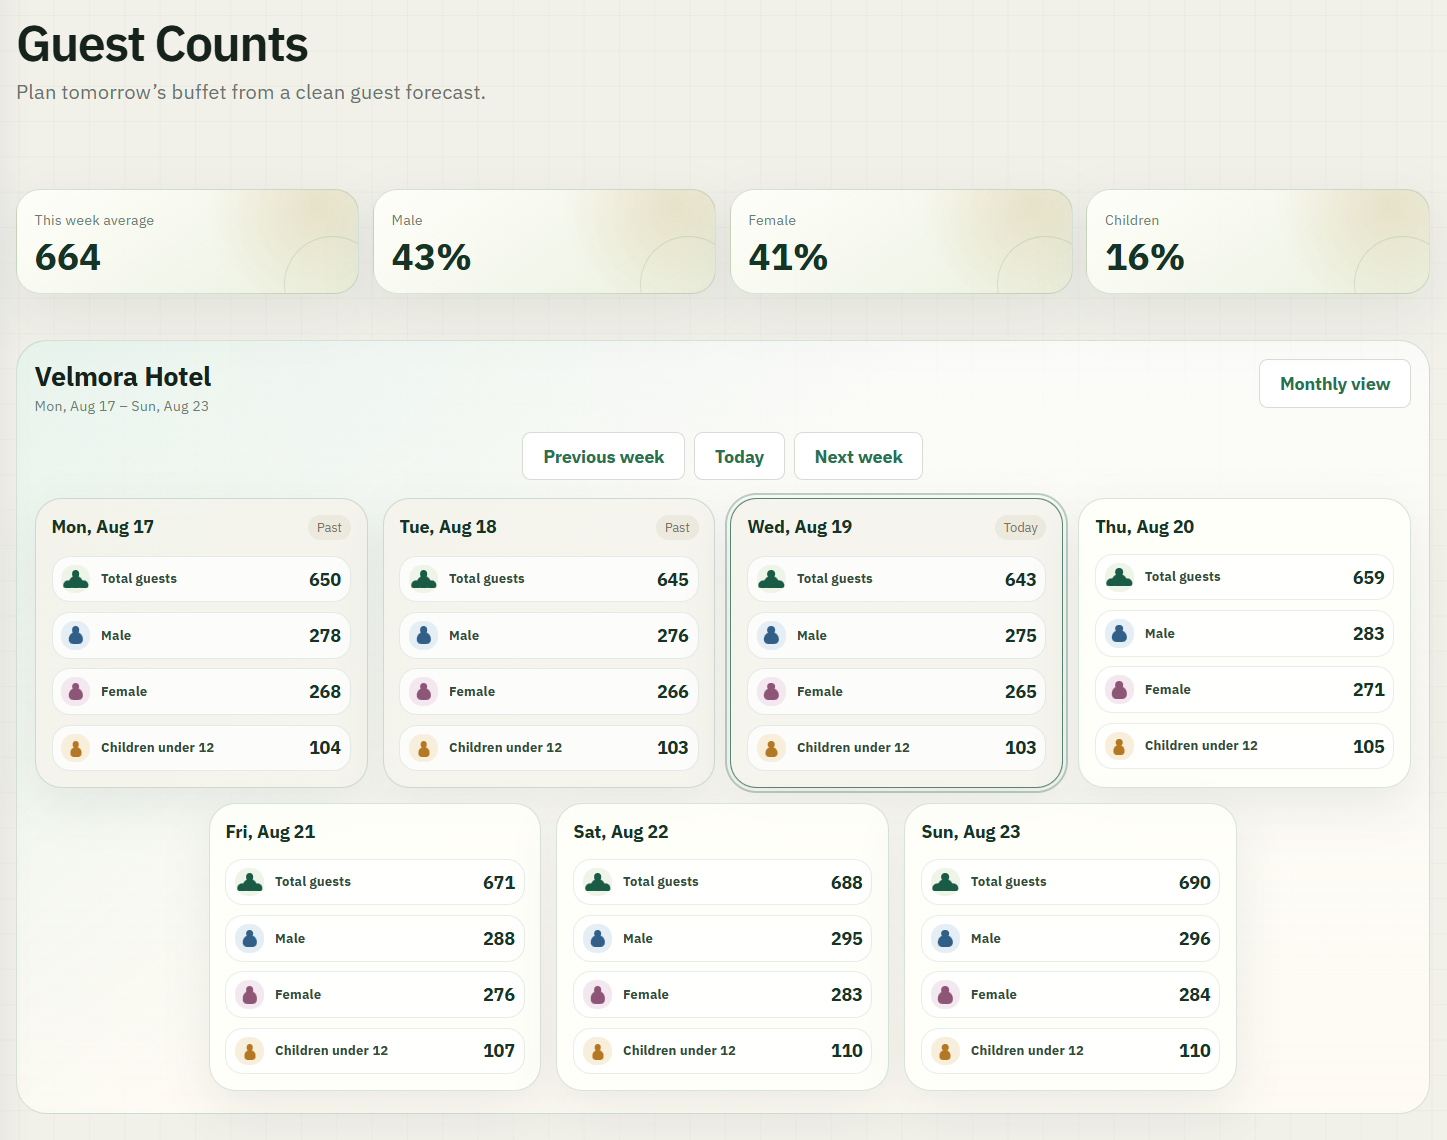Go to Previous week

click(x=603, y=457)
